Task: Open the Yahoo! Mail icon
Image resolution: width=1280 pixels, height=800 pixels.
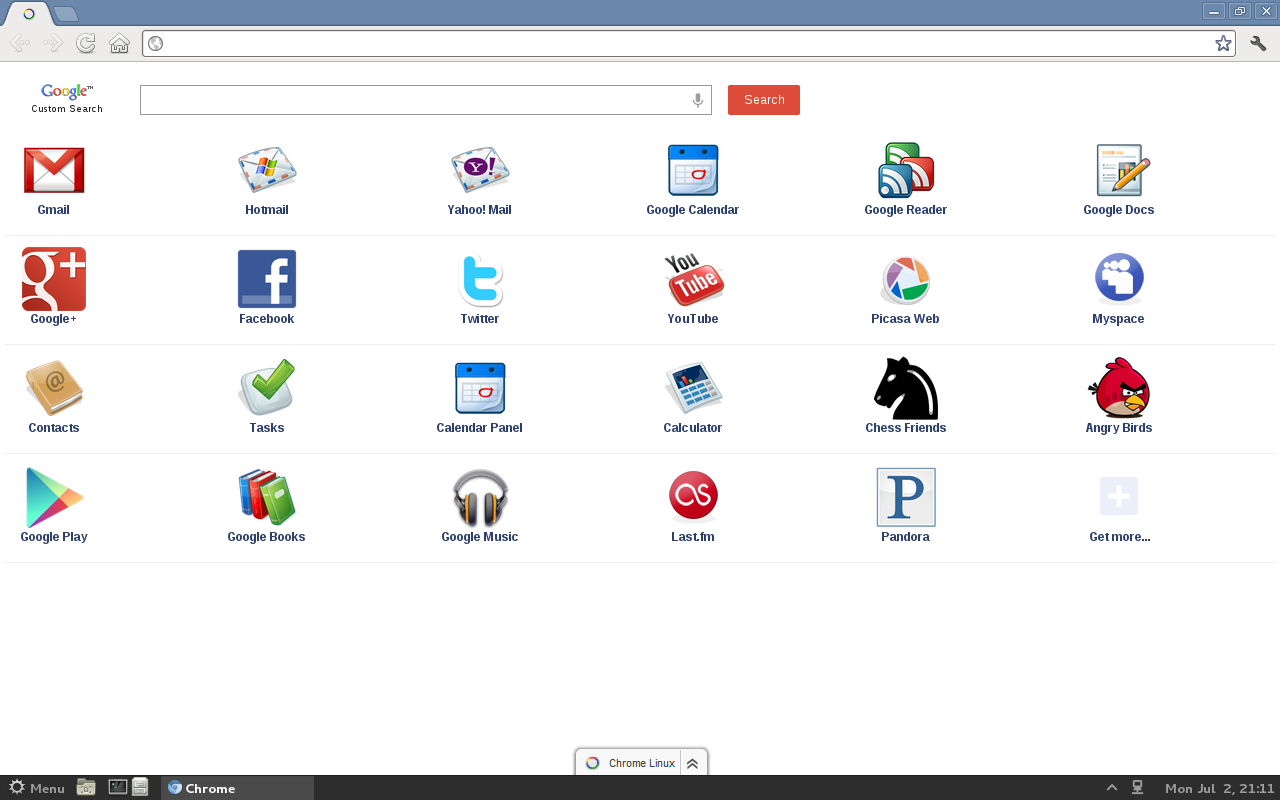Action: pyautogui.click(x=480, y=170)
